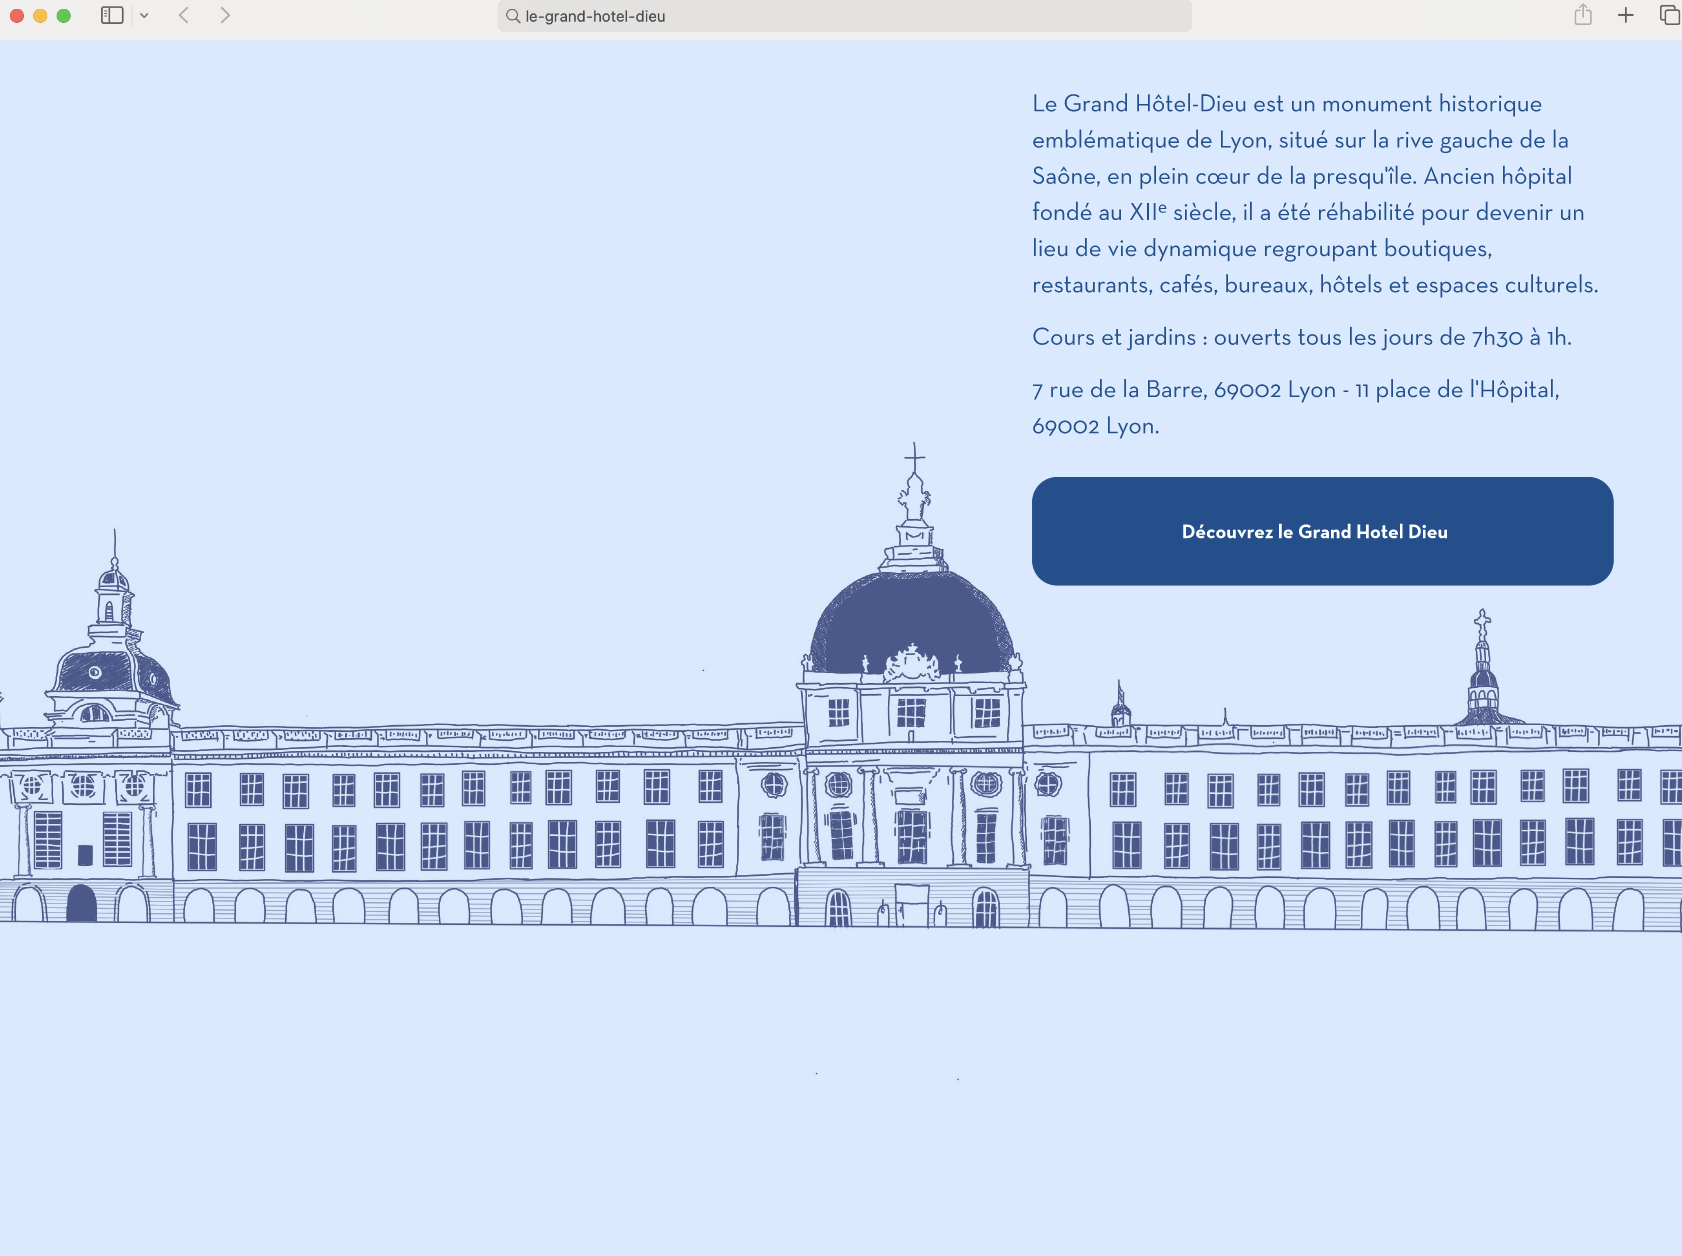Minimize the window with the yellow button

coord(40,16)
